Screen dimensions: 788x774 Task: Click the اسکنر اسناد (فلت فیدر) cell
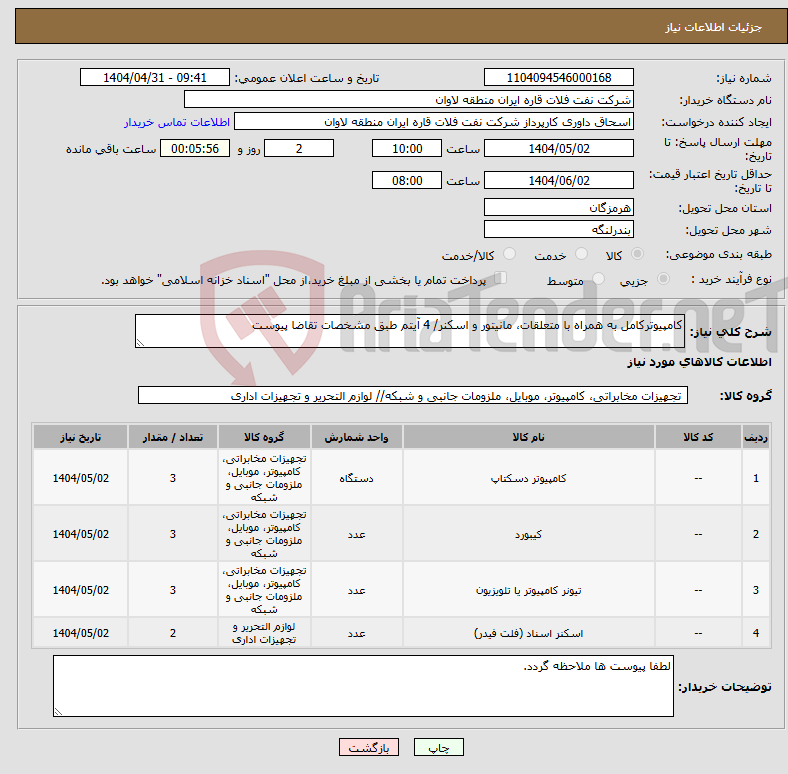point(529,633)
